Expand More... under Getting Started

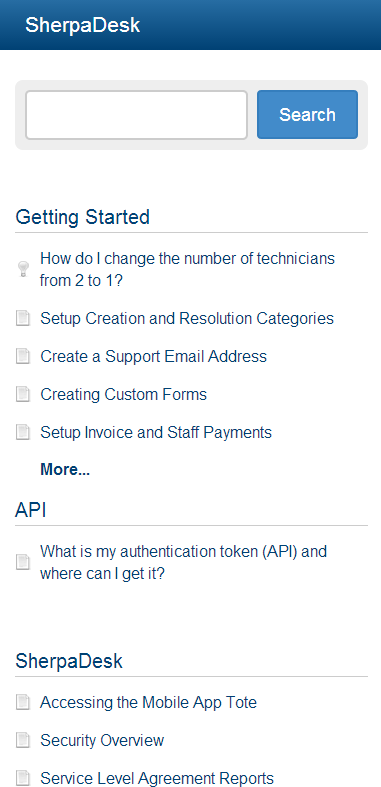[65, 470]
